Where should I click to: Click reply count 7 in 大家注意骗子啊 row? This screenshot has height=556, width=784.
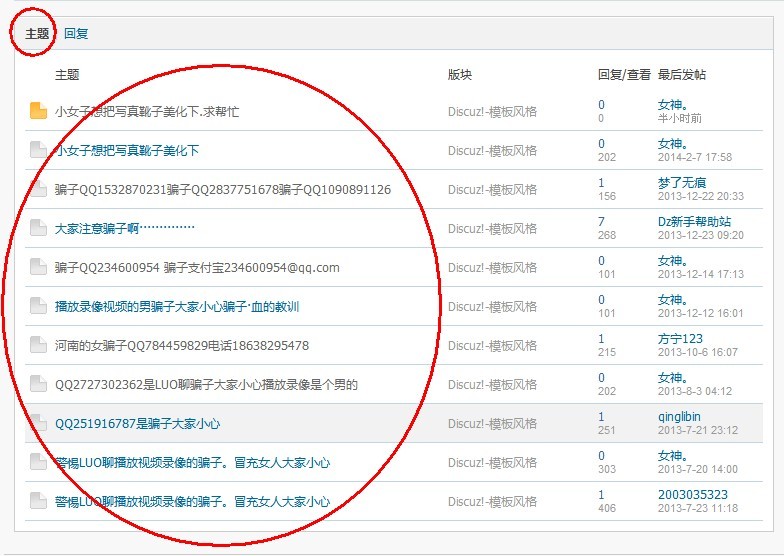[602, 222]
